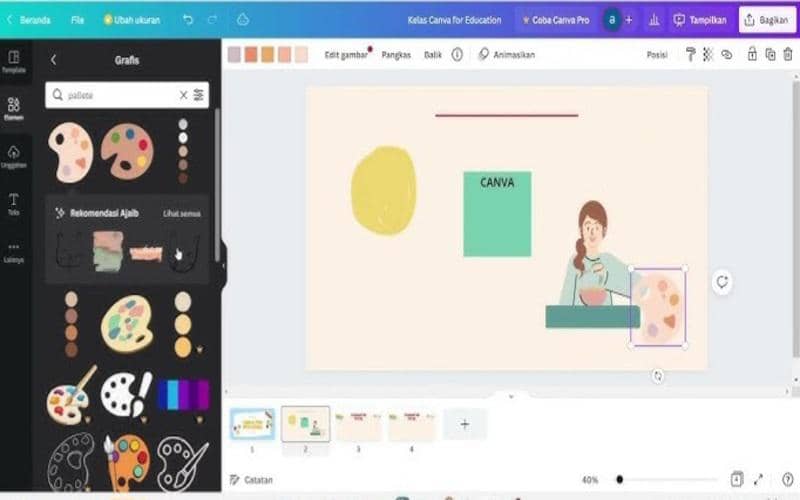Redo the last action
The height and width of the screenshot is (500, 800).
coord(212,20)
